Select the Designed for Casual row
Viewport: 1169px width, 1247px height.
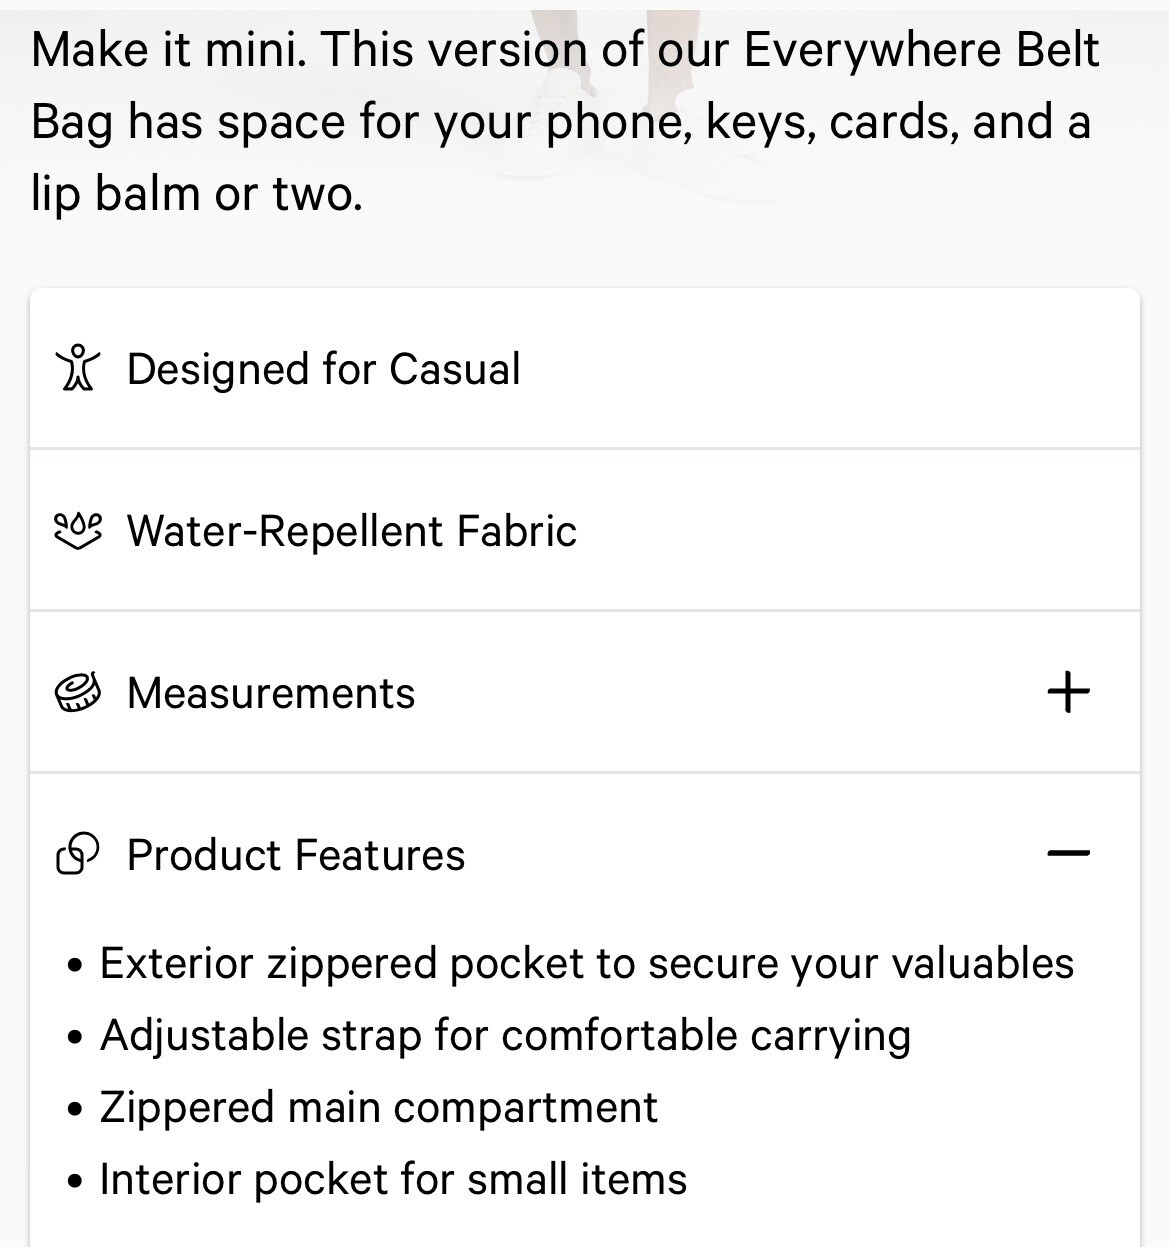coord(585,369)
